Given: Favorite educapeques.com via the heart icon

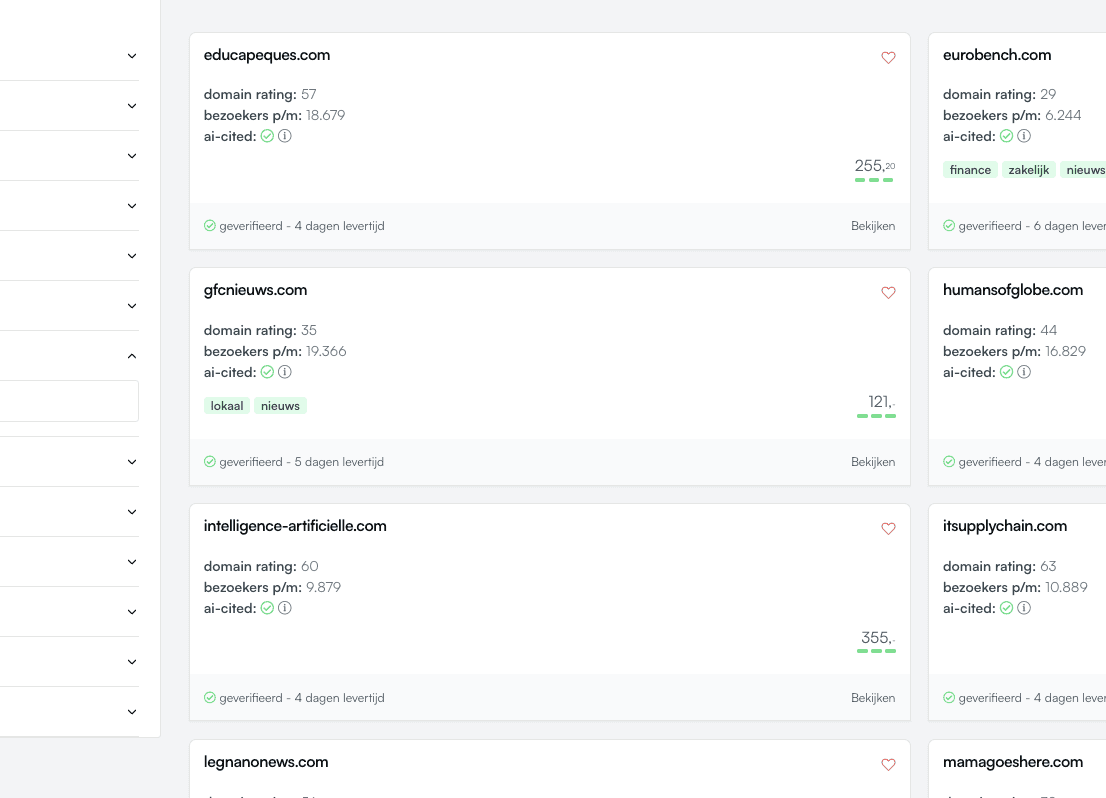Looking at the screenshot, I should point(888,58).
